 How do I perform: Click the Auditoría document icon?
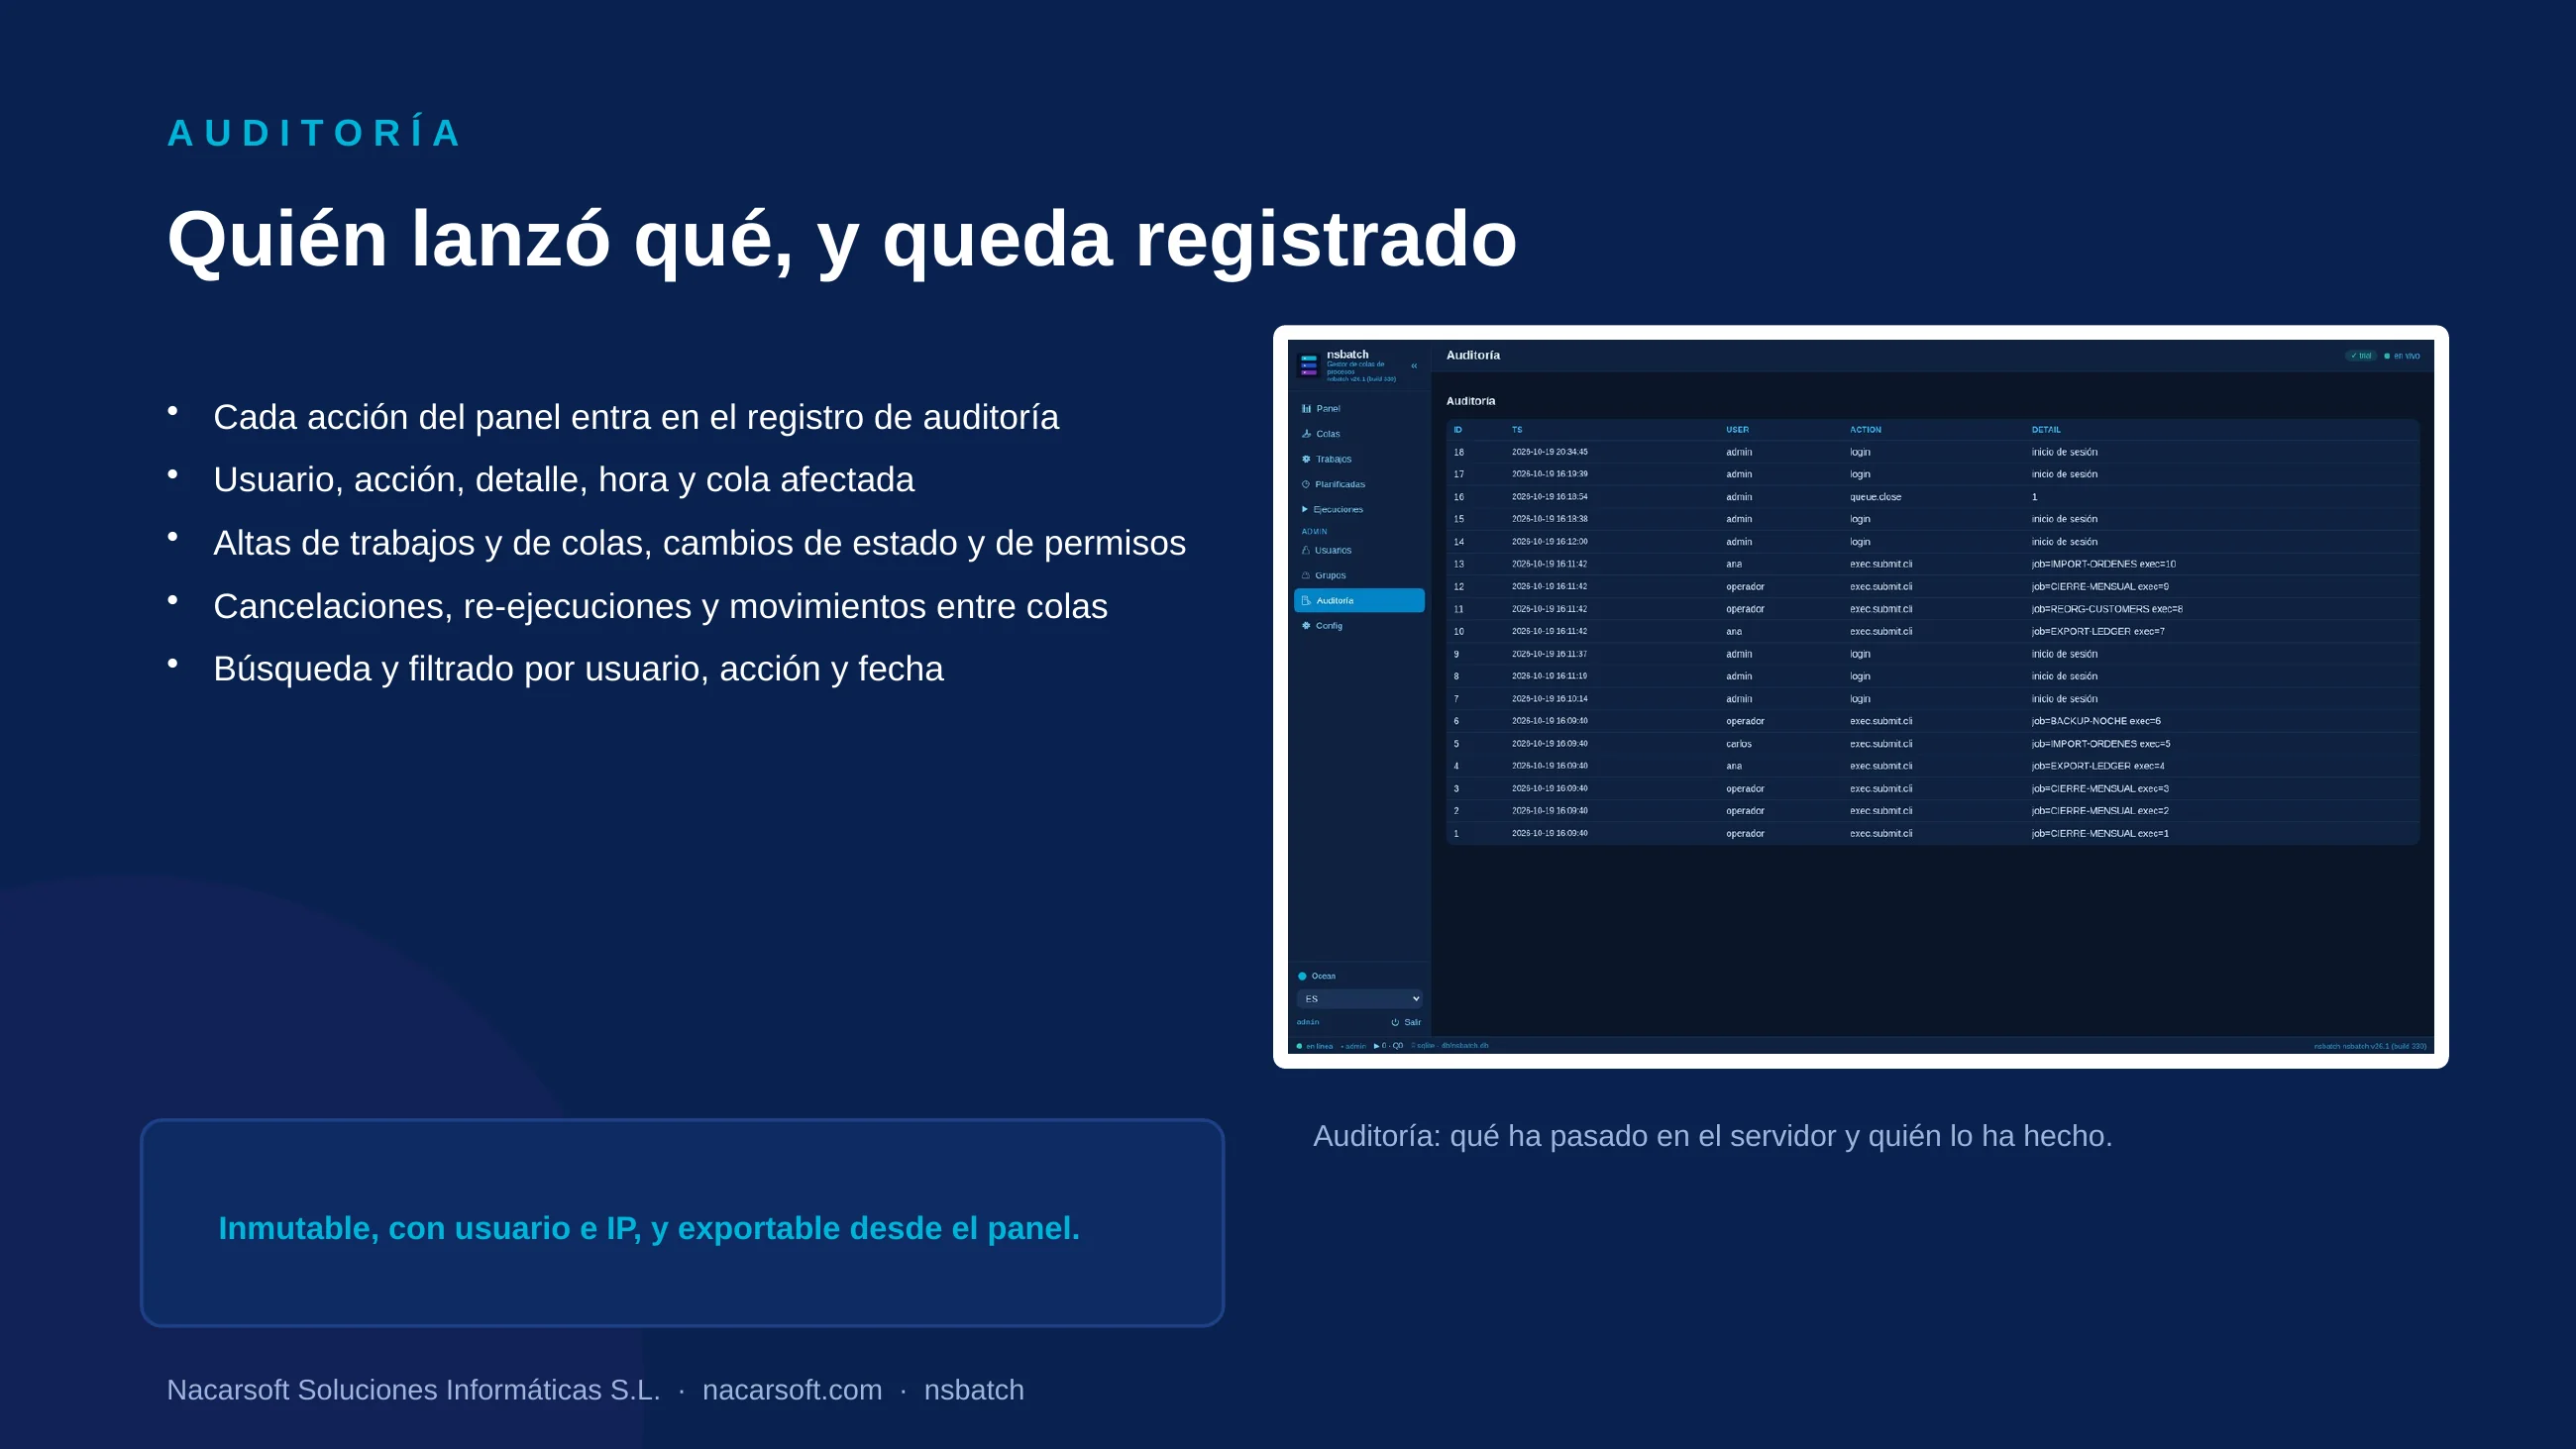pyautogui.click(x=1306, y=600)
